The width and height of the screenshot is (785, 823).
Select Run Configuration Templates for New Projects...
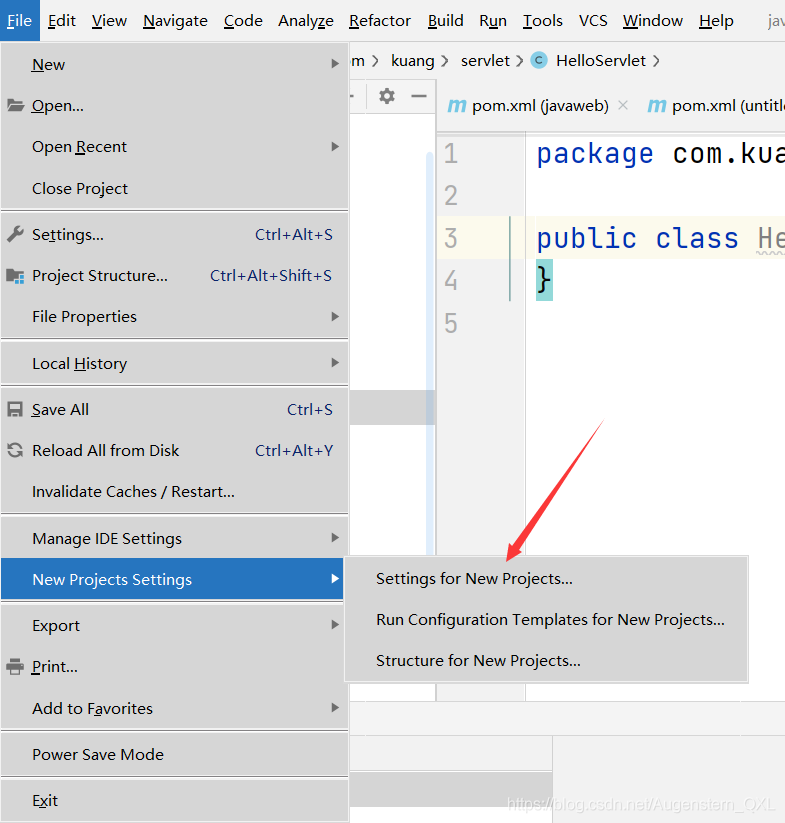[x=546, y=619]
